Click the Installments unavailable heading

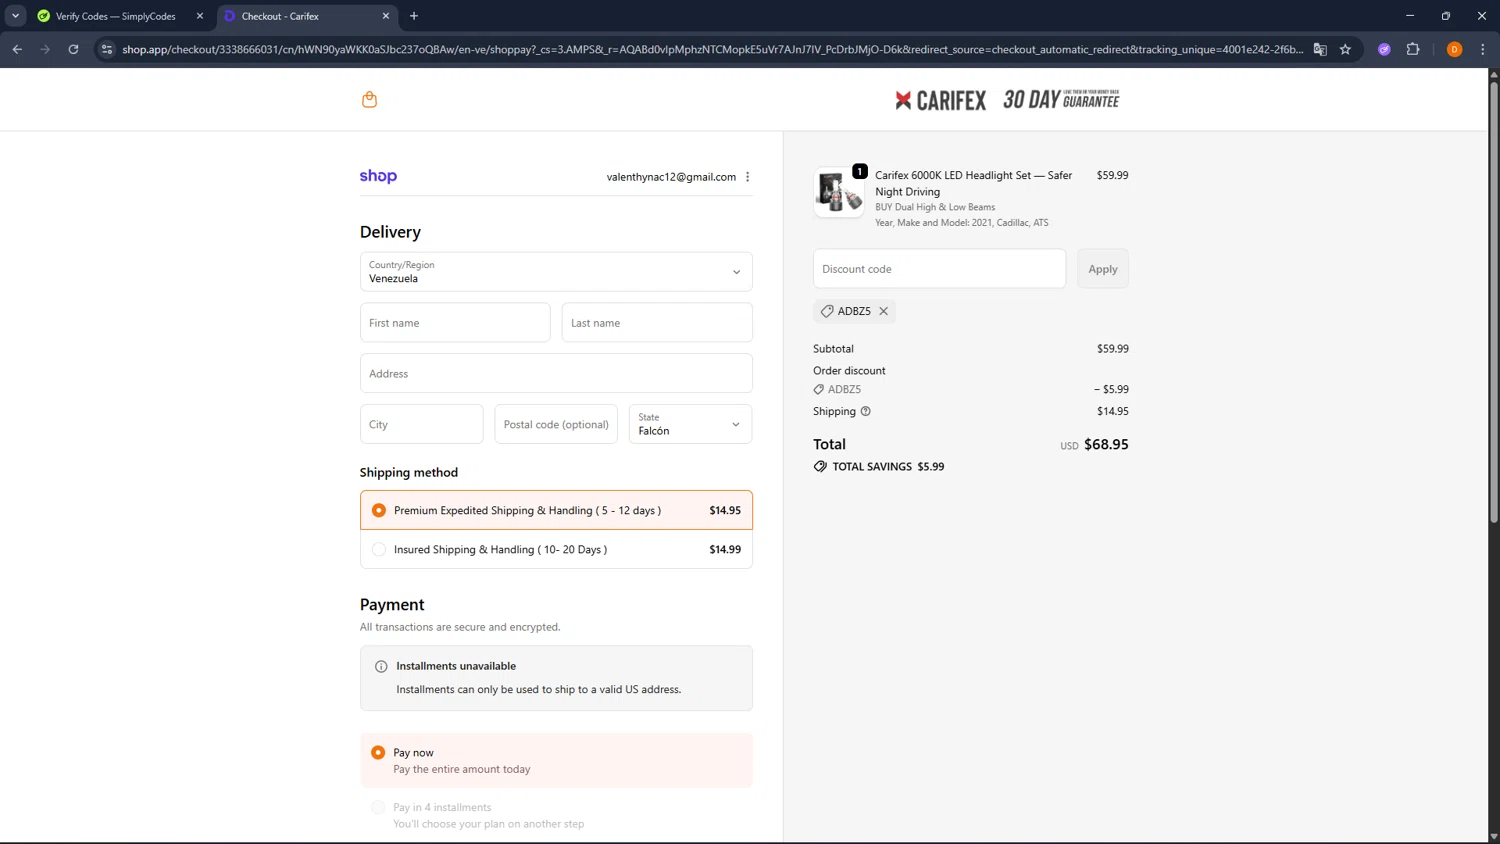coord(456,666)
